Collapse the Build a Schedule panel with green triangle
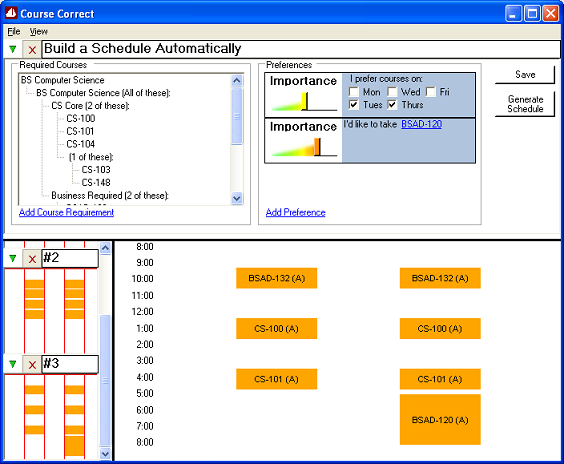 click(13, 49)
